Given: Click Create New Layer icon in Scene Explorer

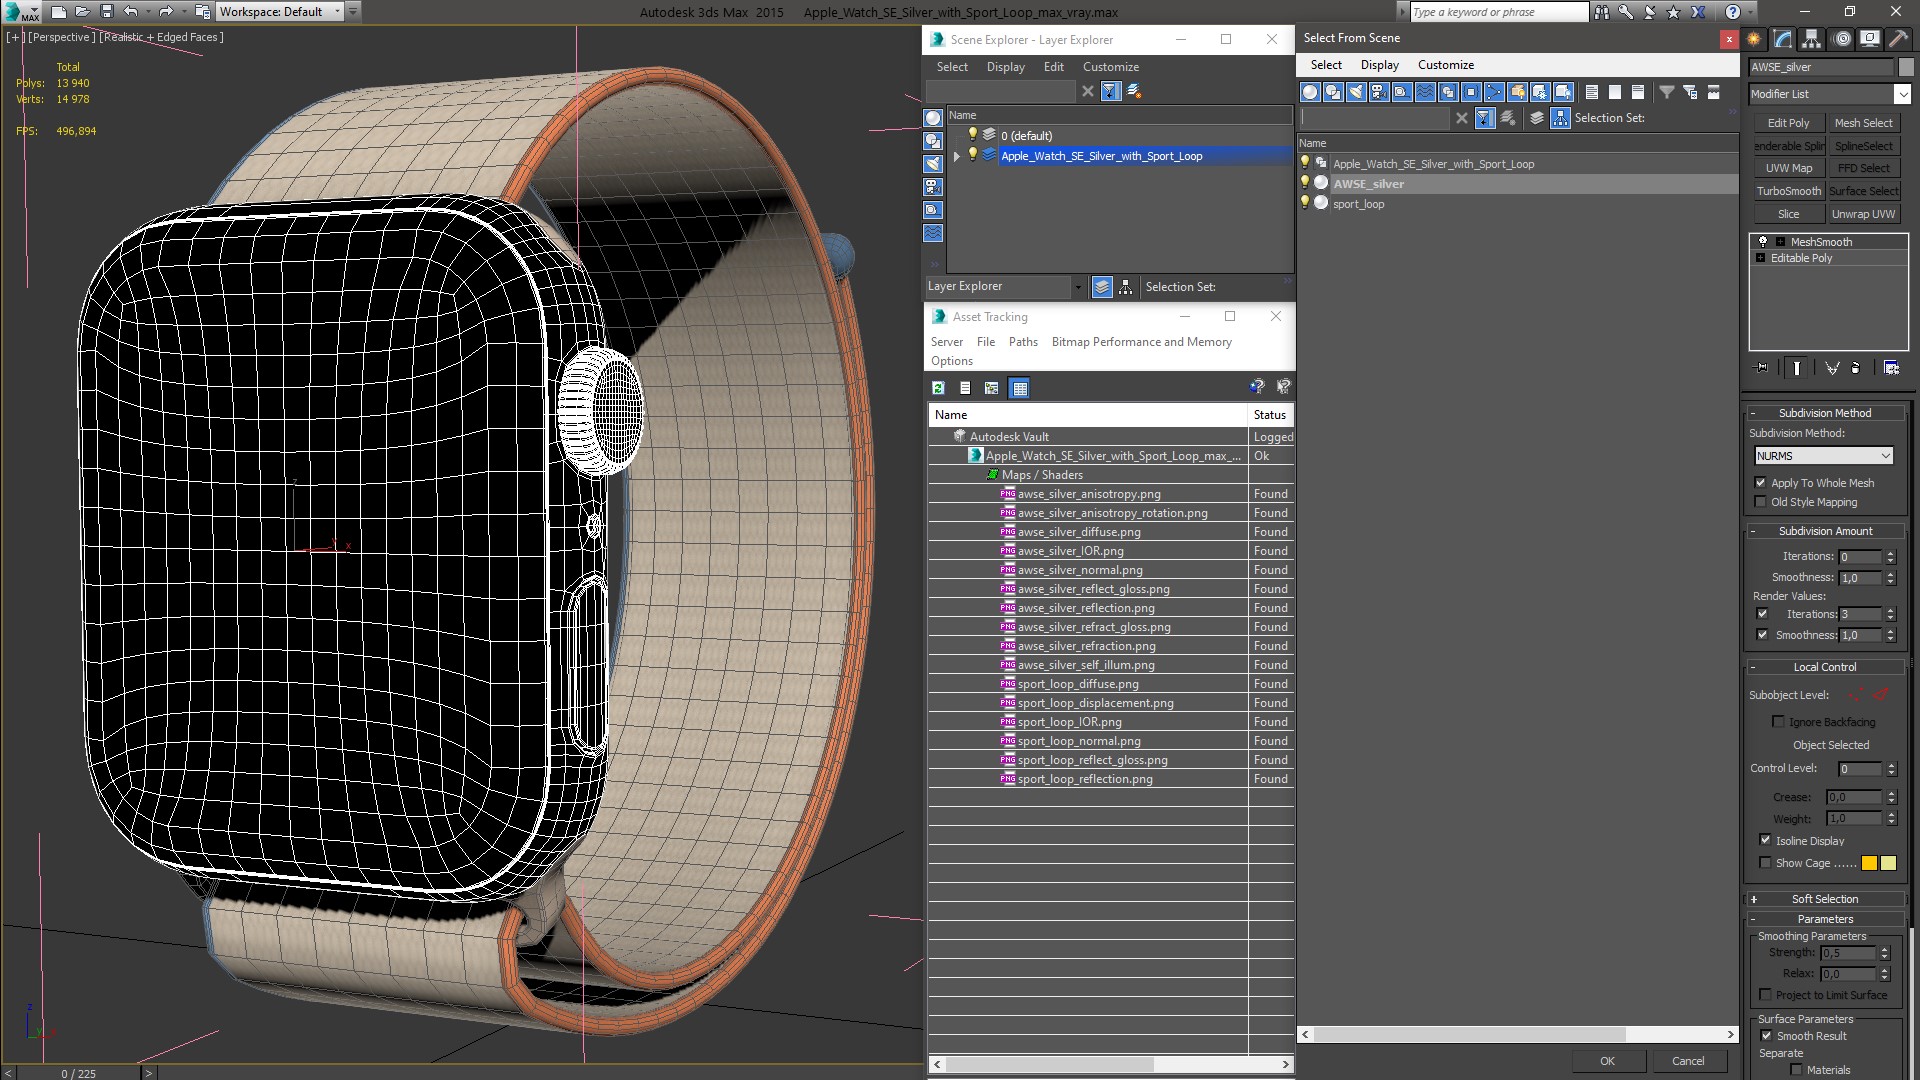Looking at the screenshot, I should pyautogui.click(x=1134, y=91).
